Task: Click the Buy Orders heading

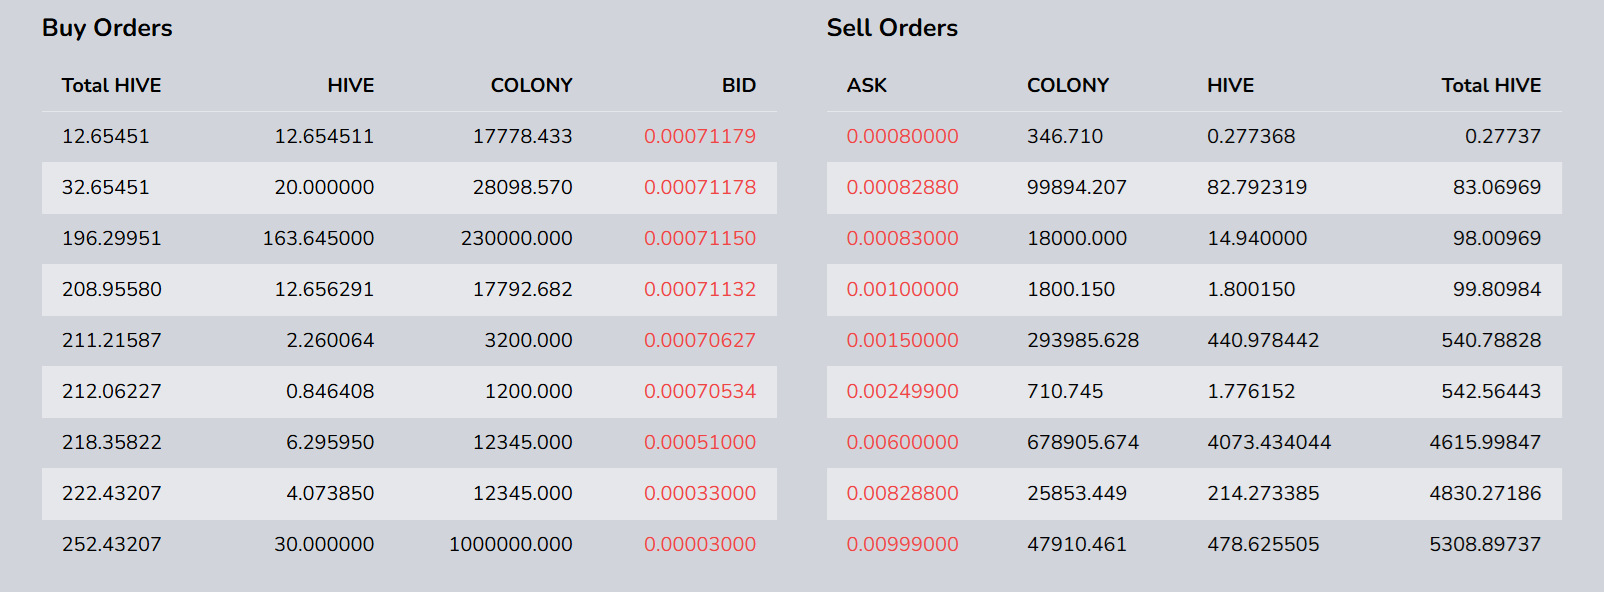Action: coord(107,28)
